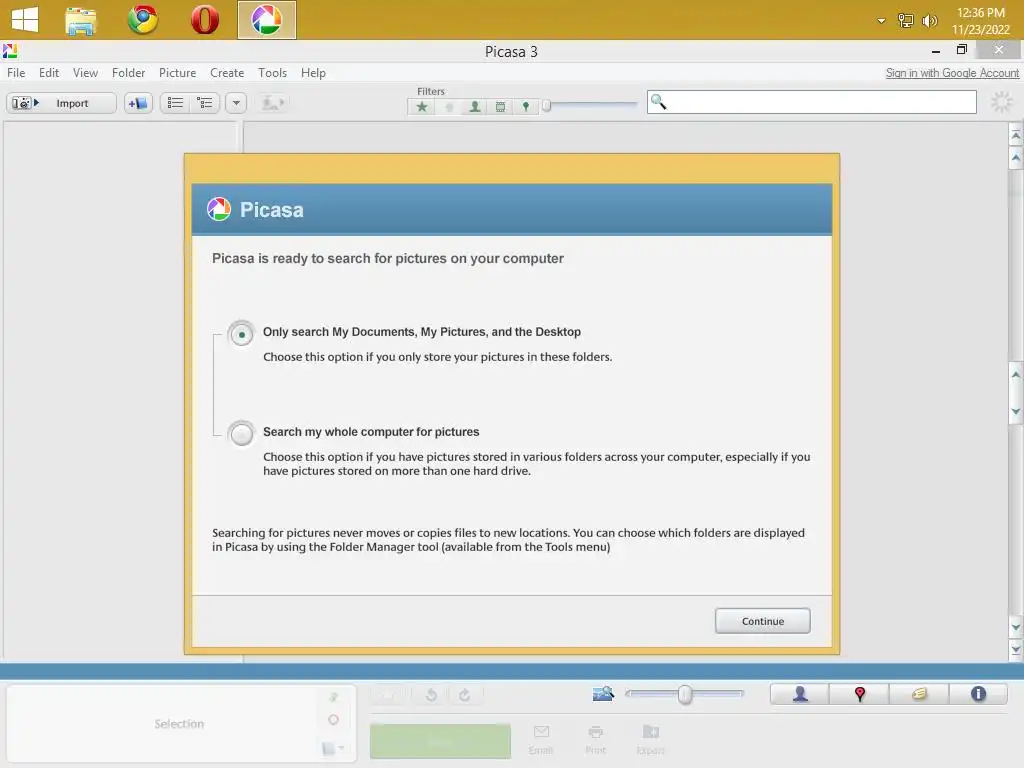The height and width of the screenshot is (768, 1024).
Task: Open the View menu
Action: pos(86,72)
